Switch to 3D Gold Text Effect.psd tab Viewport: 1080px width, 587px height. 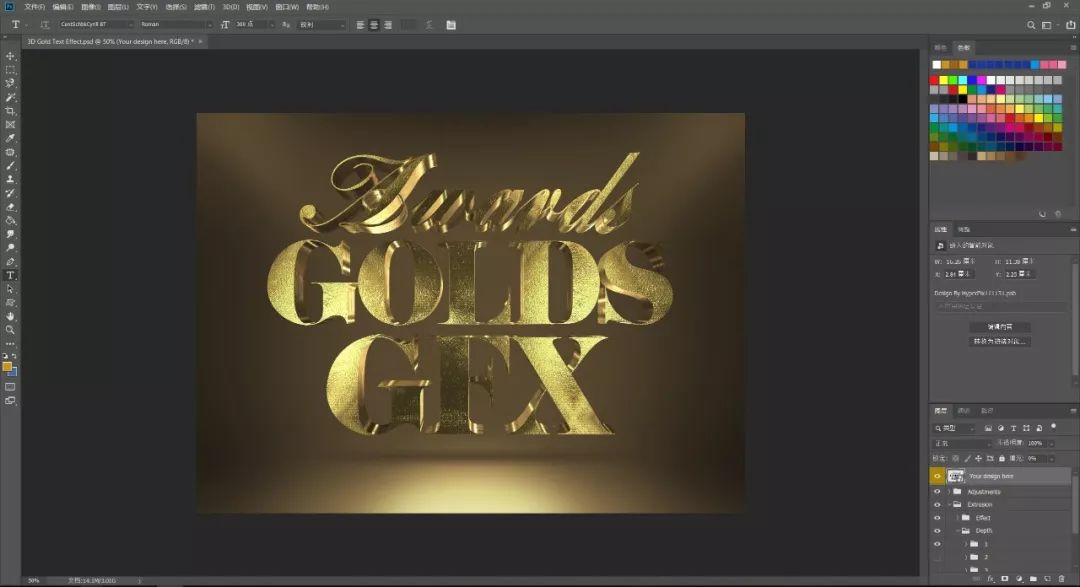point(110,42)
